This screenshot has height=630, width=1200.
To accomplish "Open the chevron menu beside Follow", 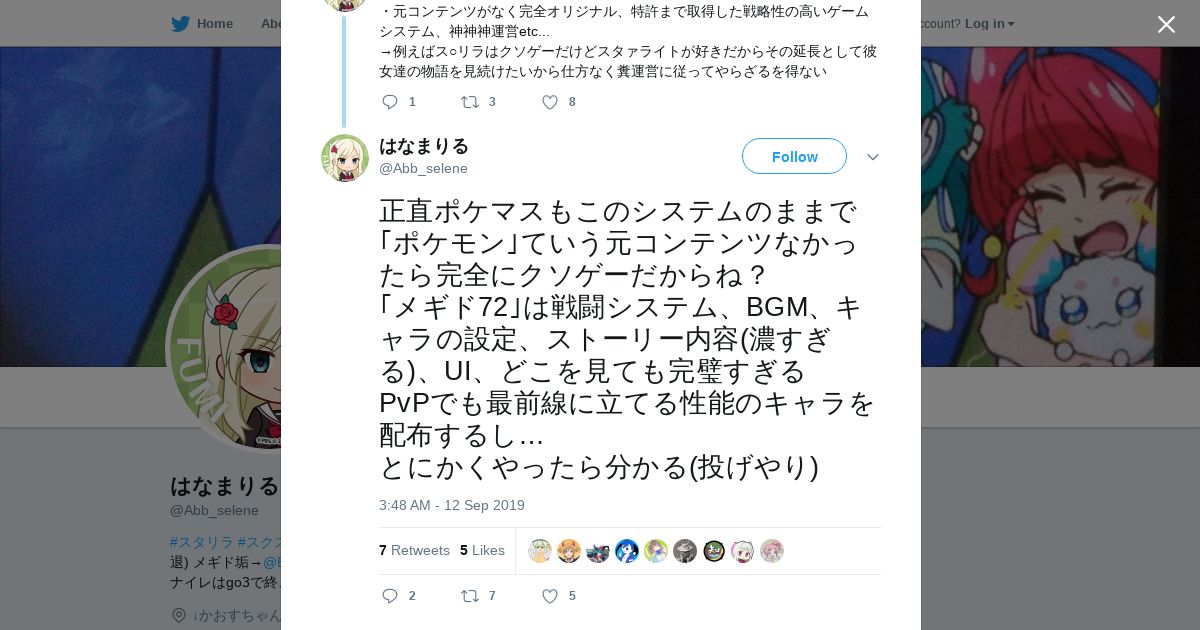I will (x=872, y=157).
